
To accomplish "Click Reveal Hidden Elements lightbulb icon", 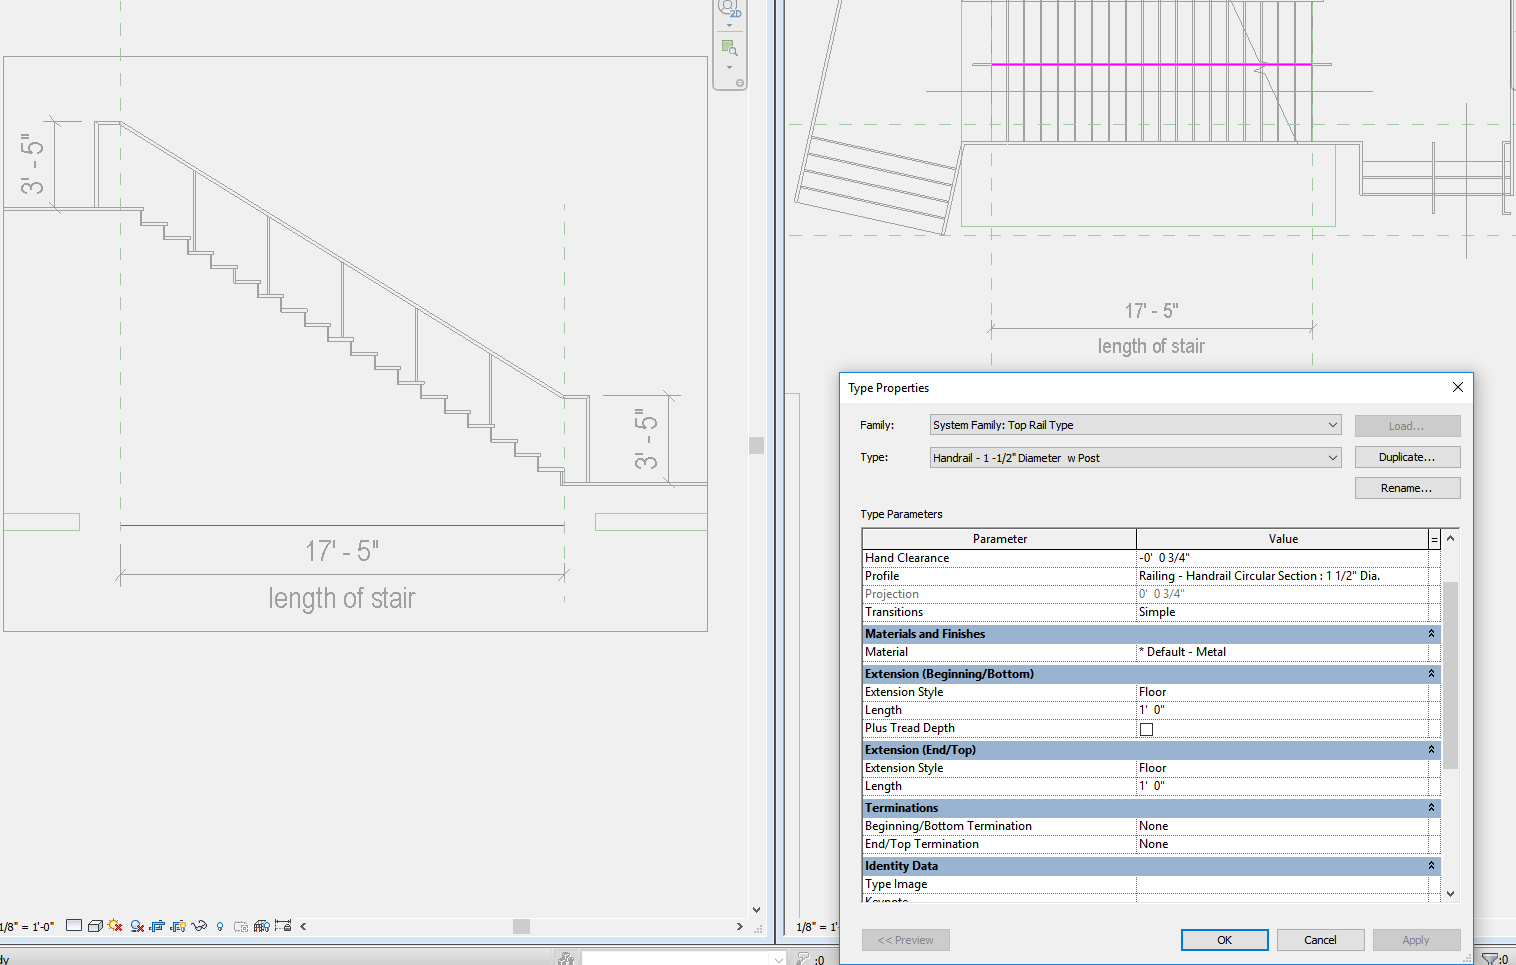I will (x=220, y=927).
